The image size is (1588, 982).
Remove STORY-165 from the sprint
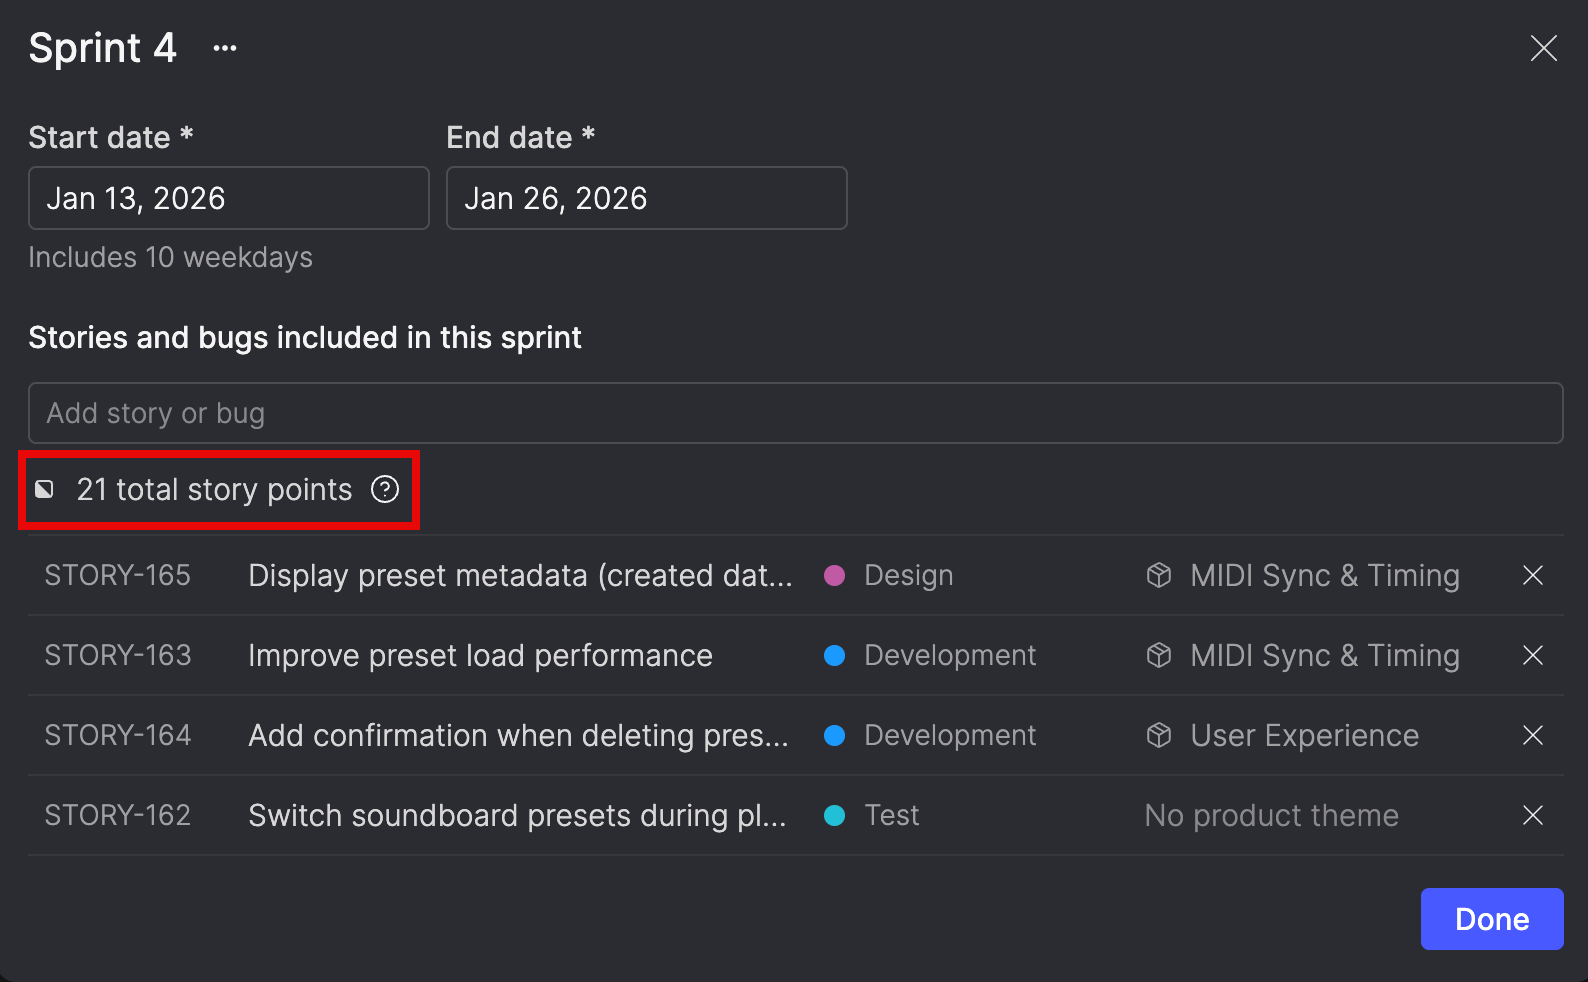[x=1532, y=575]
